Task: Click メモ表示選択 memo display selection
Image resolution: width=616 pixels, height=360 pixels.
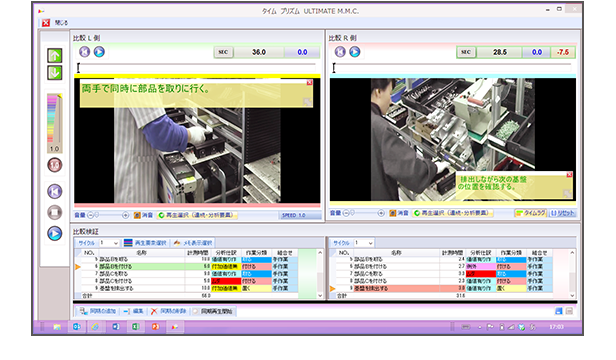Action: pos(193,243)
